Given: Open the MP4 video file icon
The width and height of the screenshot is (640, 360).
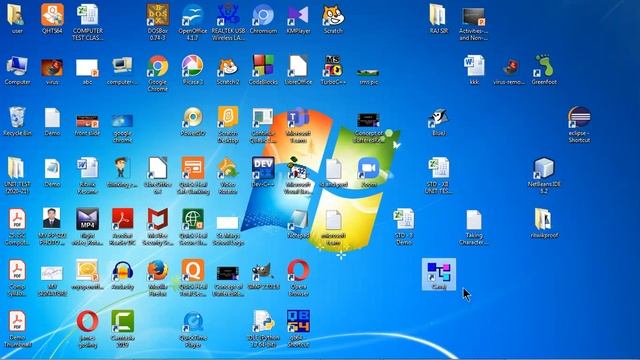Looking at the screenshot, I should click(87, 220).
